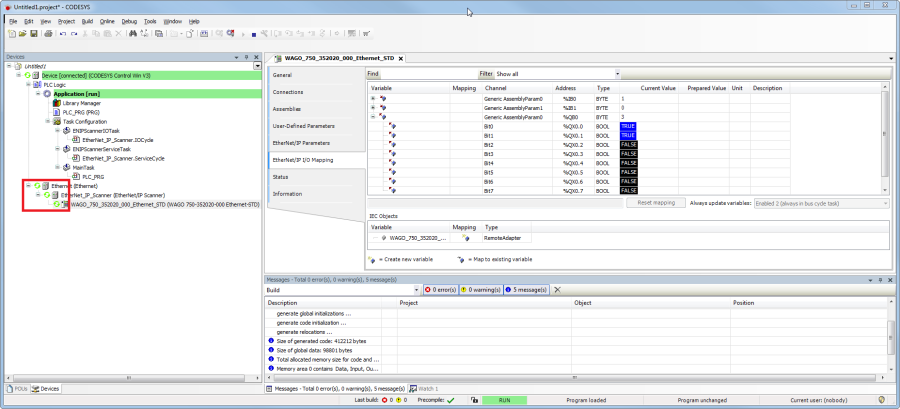Toggle the 0 warning(s) message filter
The width and height of the screenshot is (900, 409).
coord(481,289)
